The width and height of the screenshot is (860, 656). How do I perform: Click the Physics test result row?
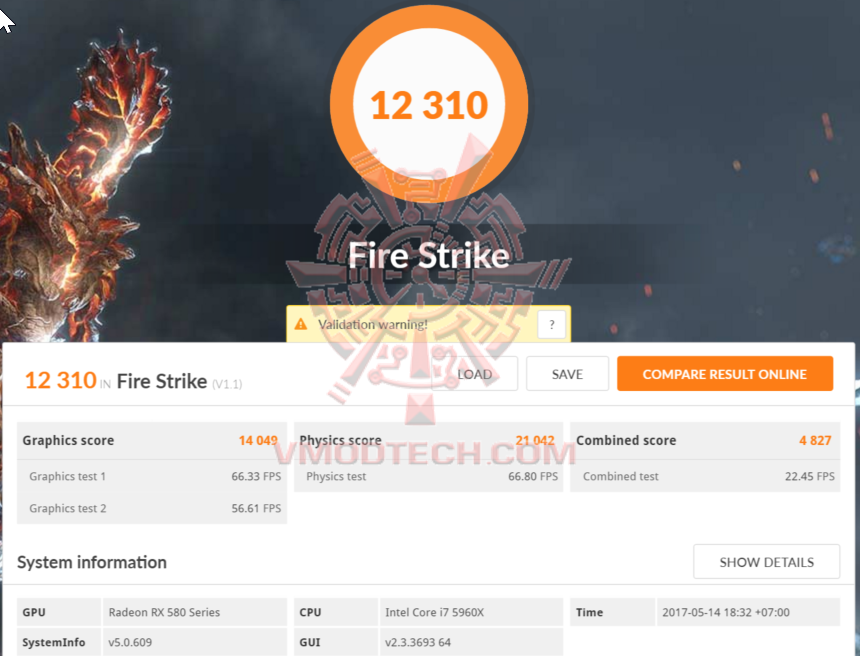(x=428, y=476)
